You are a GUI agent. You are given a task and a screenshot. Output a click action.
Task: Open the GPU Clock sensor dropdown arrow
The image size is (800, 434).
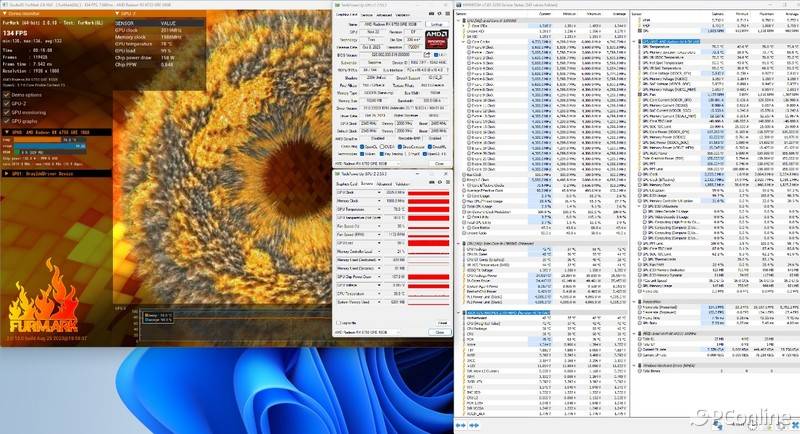pyautogui.click(x=378, y=193)
